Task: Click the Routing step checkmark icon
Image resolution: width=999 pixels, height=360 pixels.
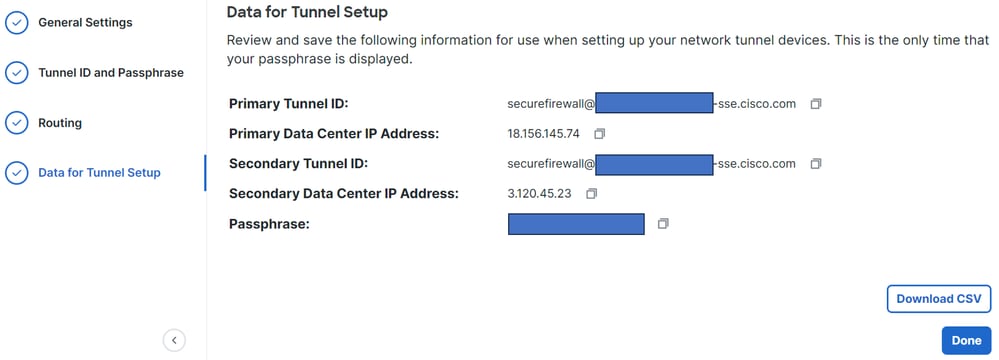Action: click(17, 122)
